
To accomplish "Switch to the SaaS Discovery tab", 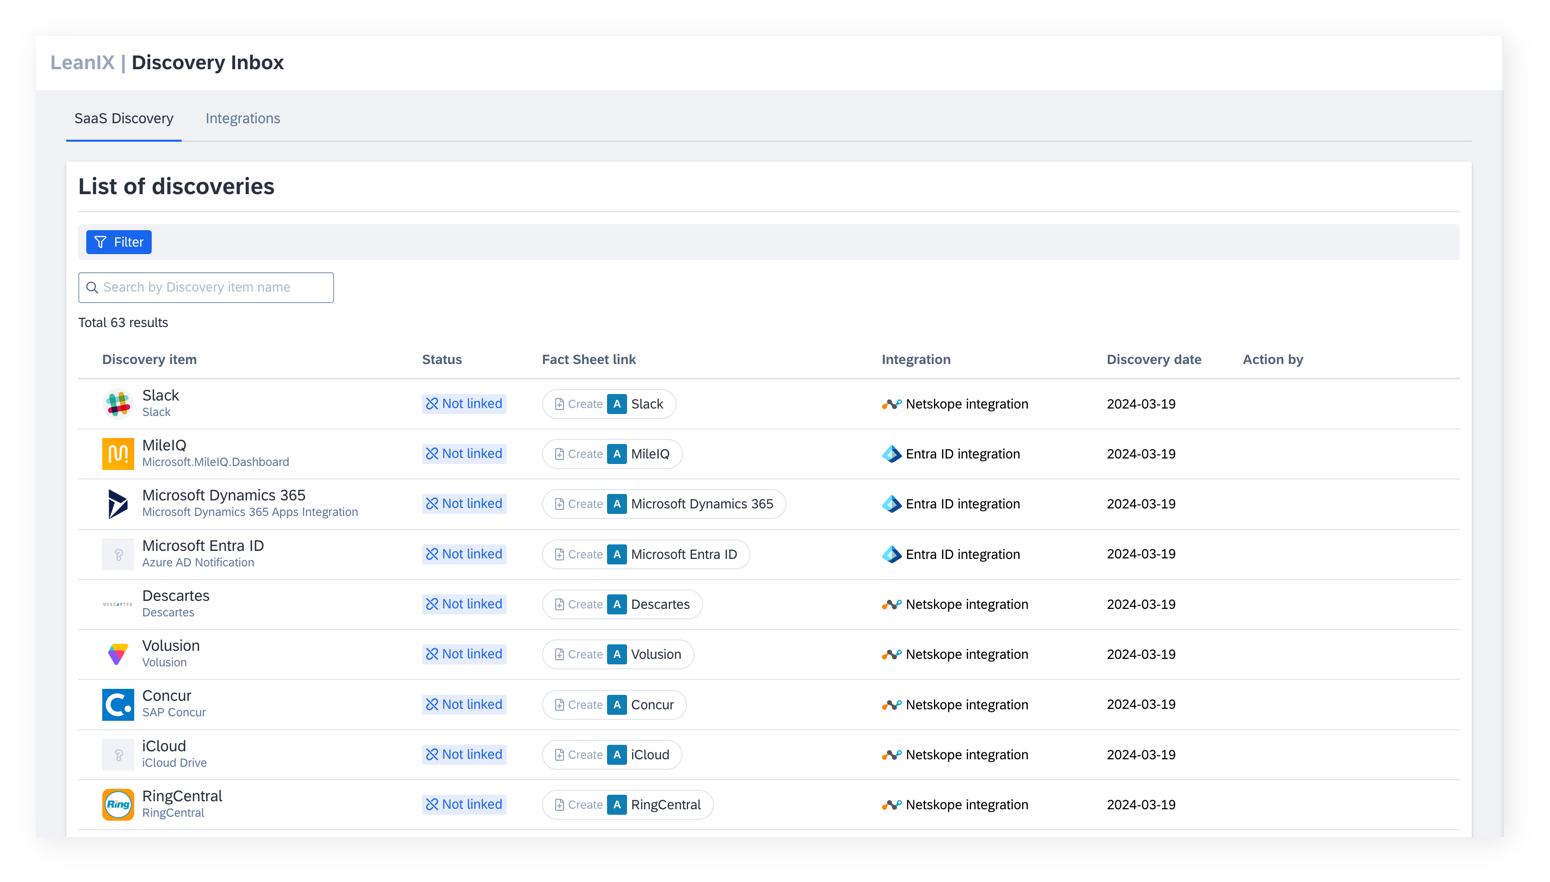I will (x=124, y=118).
